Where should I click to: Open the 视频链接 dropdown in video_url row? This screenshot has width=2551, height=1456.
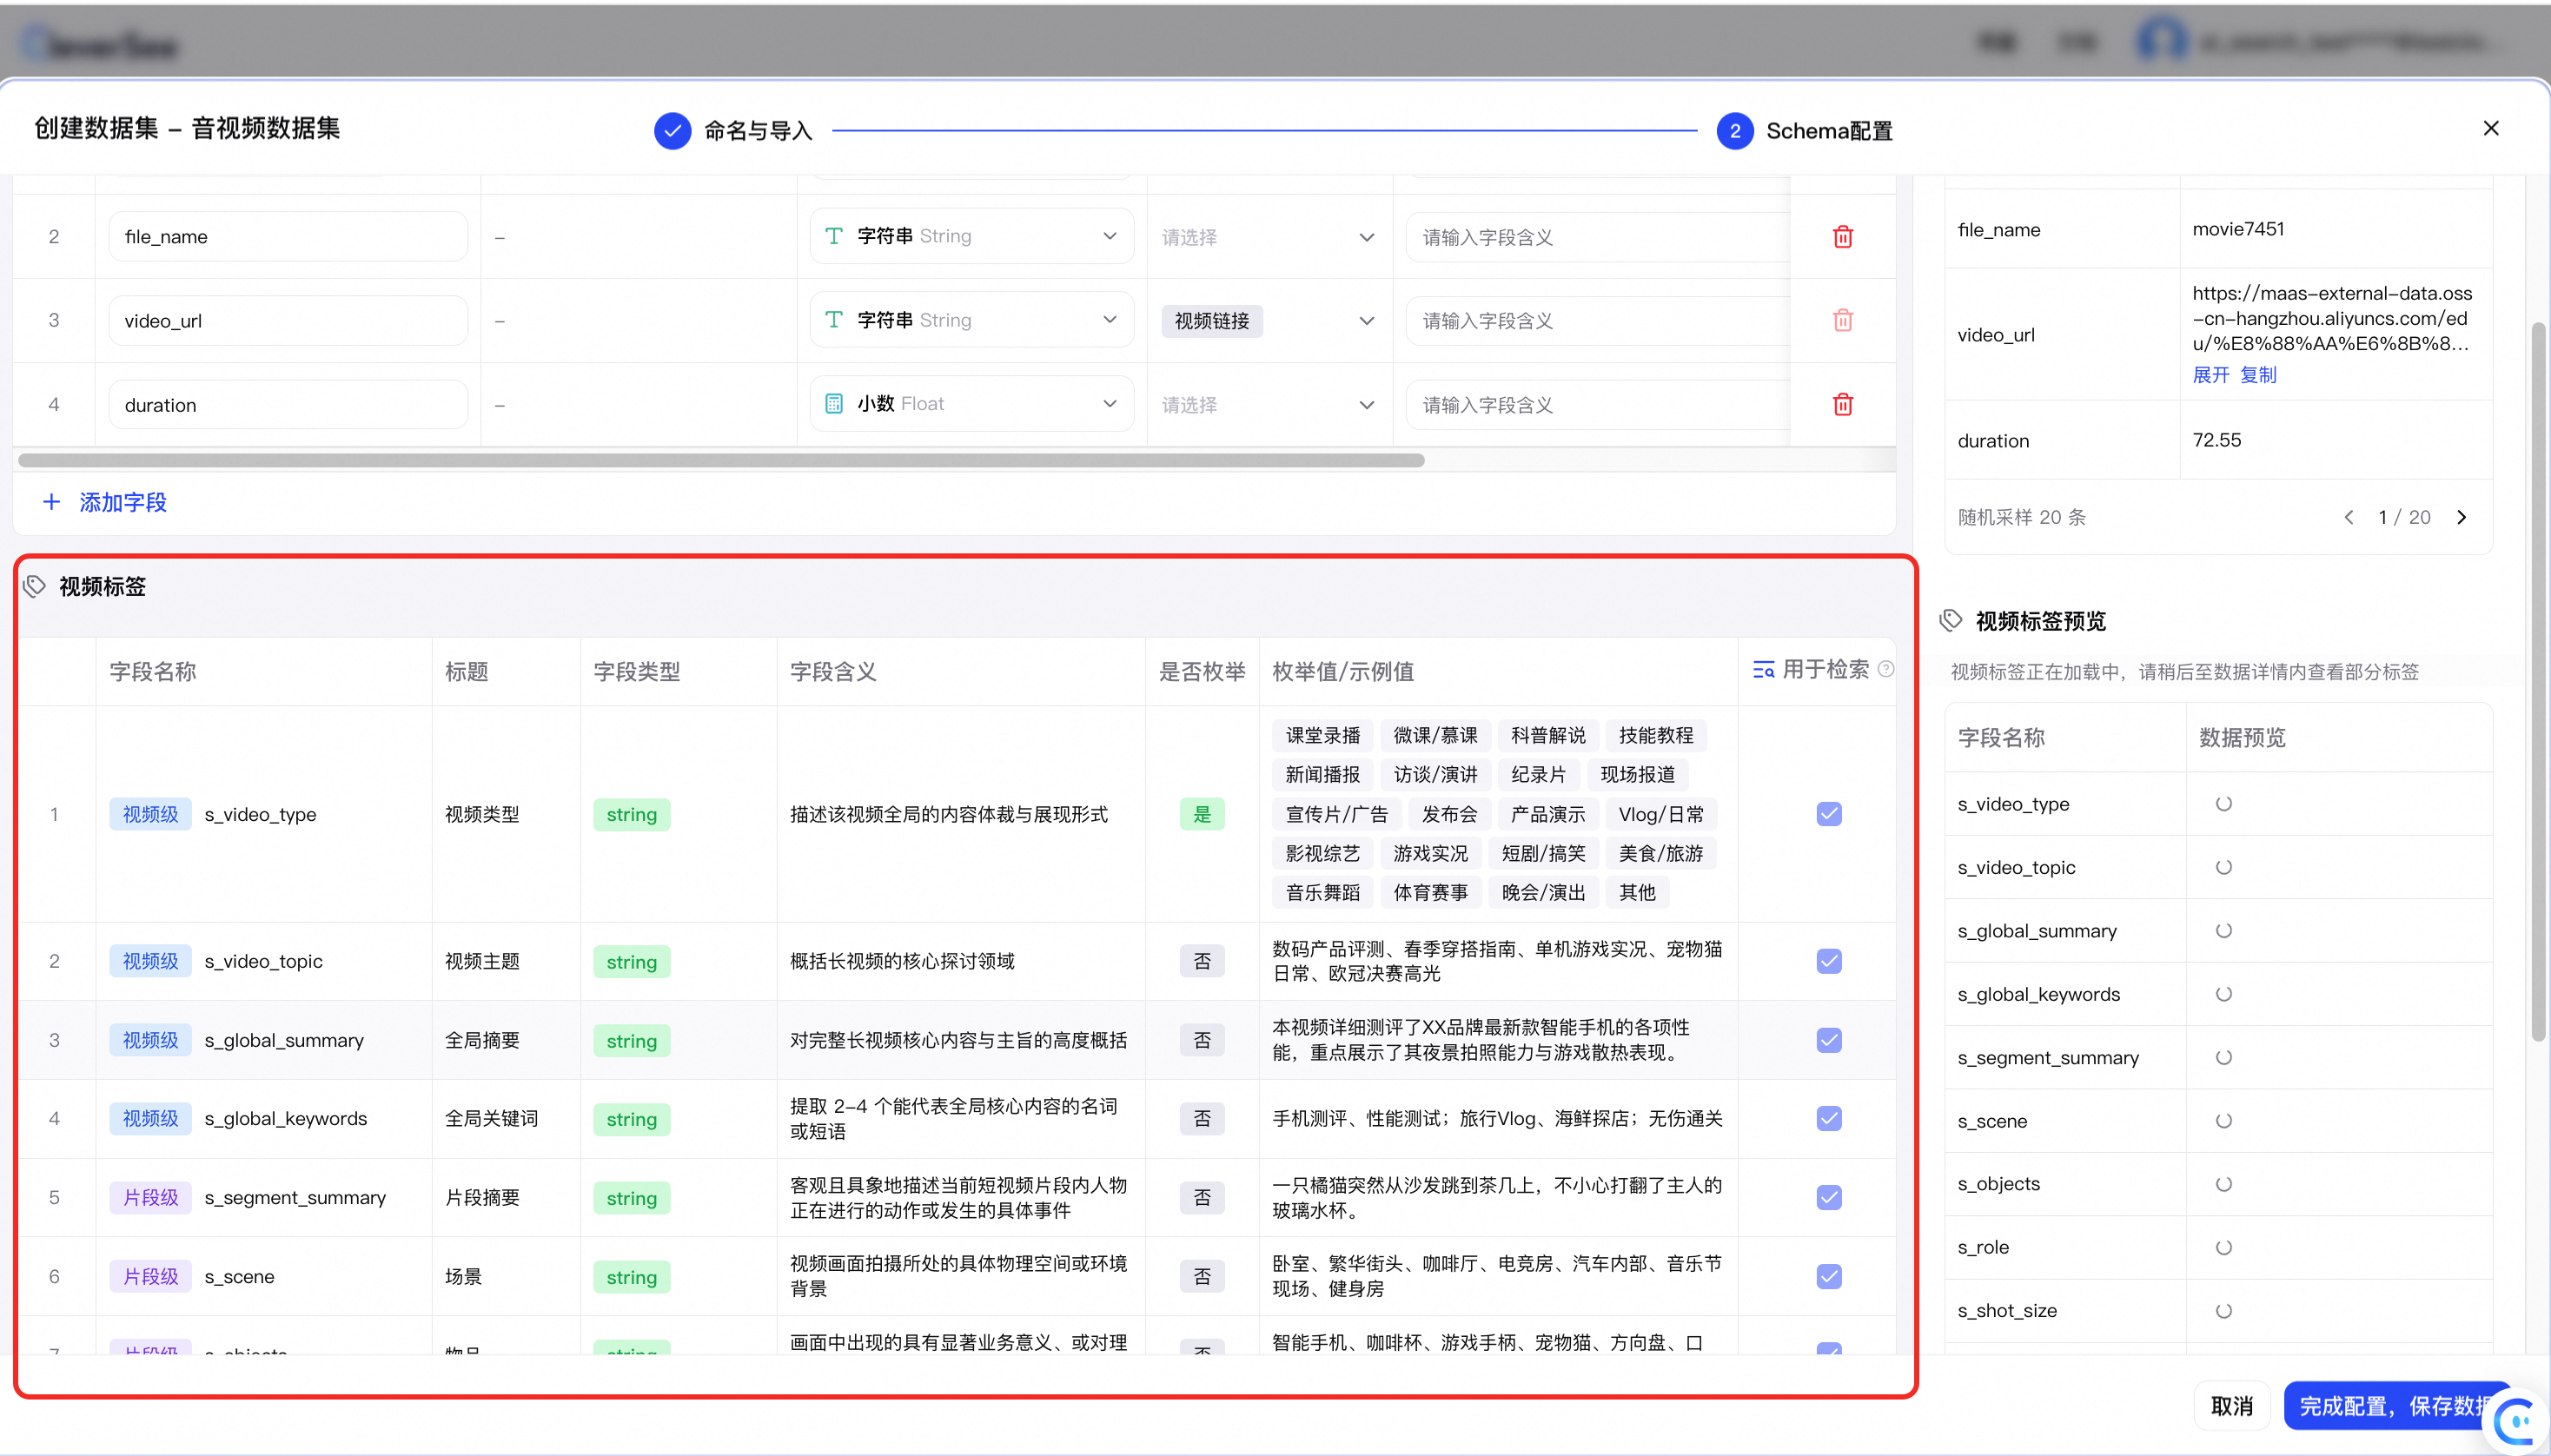tap(1268, 321)
